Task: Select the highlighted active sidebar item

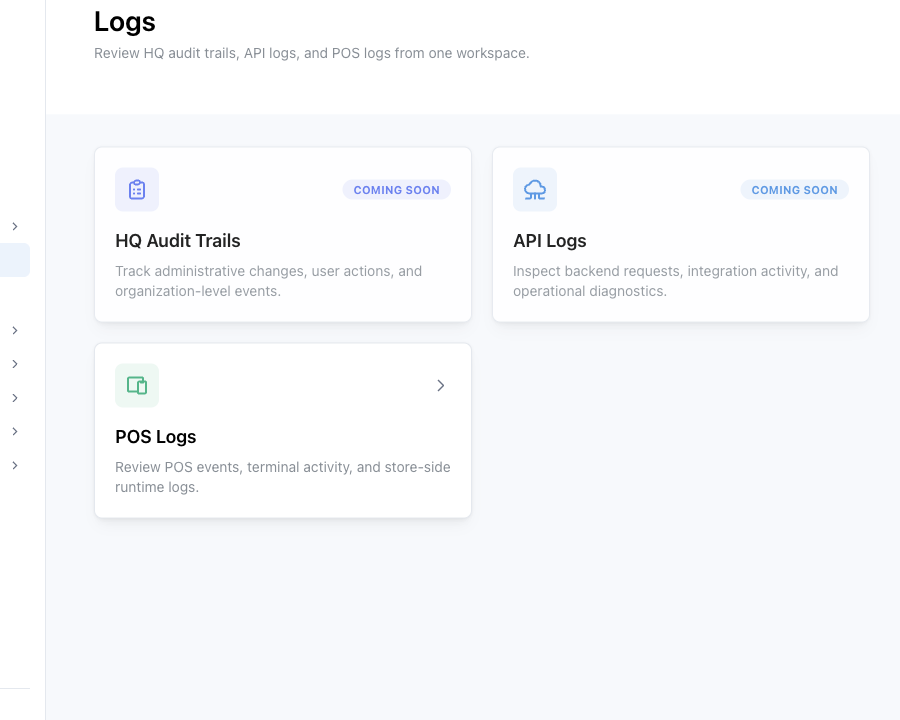Action: (x=15, y=260)
